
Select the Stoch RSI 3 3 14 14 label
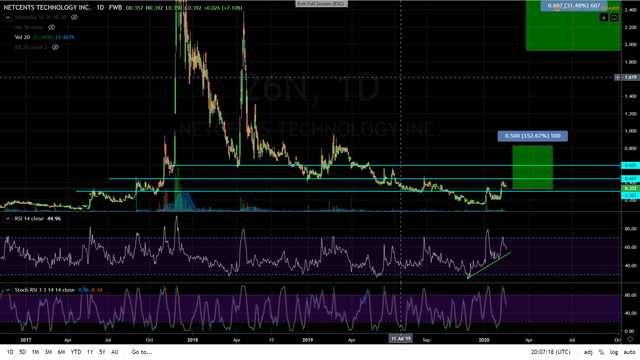click(x=44, y=290)
